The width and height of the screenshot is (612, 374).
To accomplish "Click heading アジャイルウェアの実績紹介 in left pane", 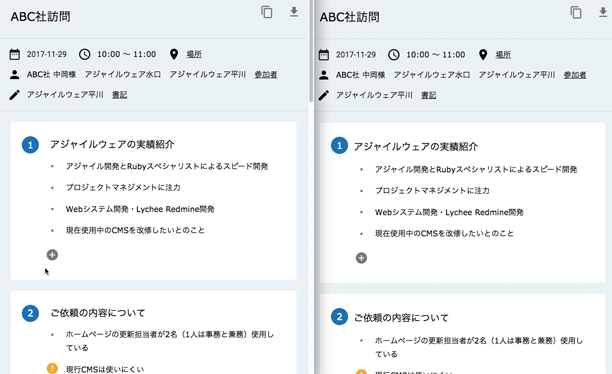I will pyautogui.click(x=112, y=144).
